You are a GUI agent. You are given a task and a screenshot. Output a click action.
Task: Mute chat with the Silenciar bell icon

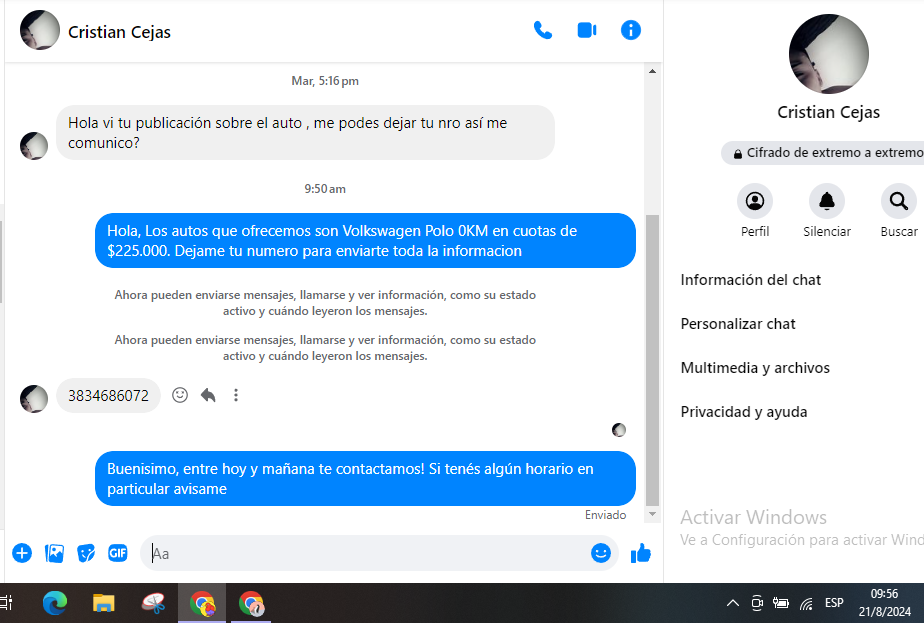point(827,202)
